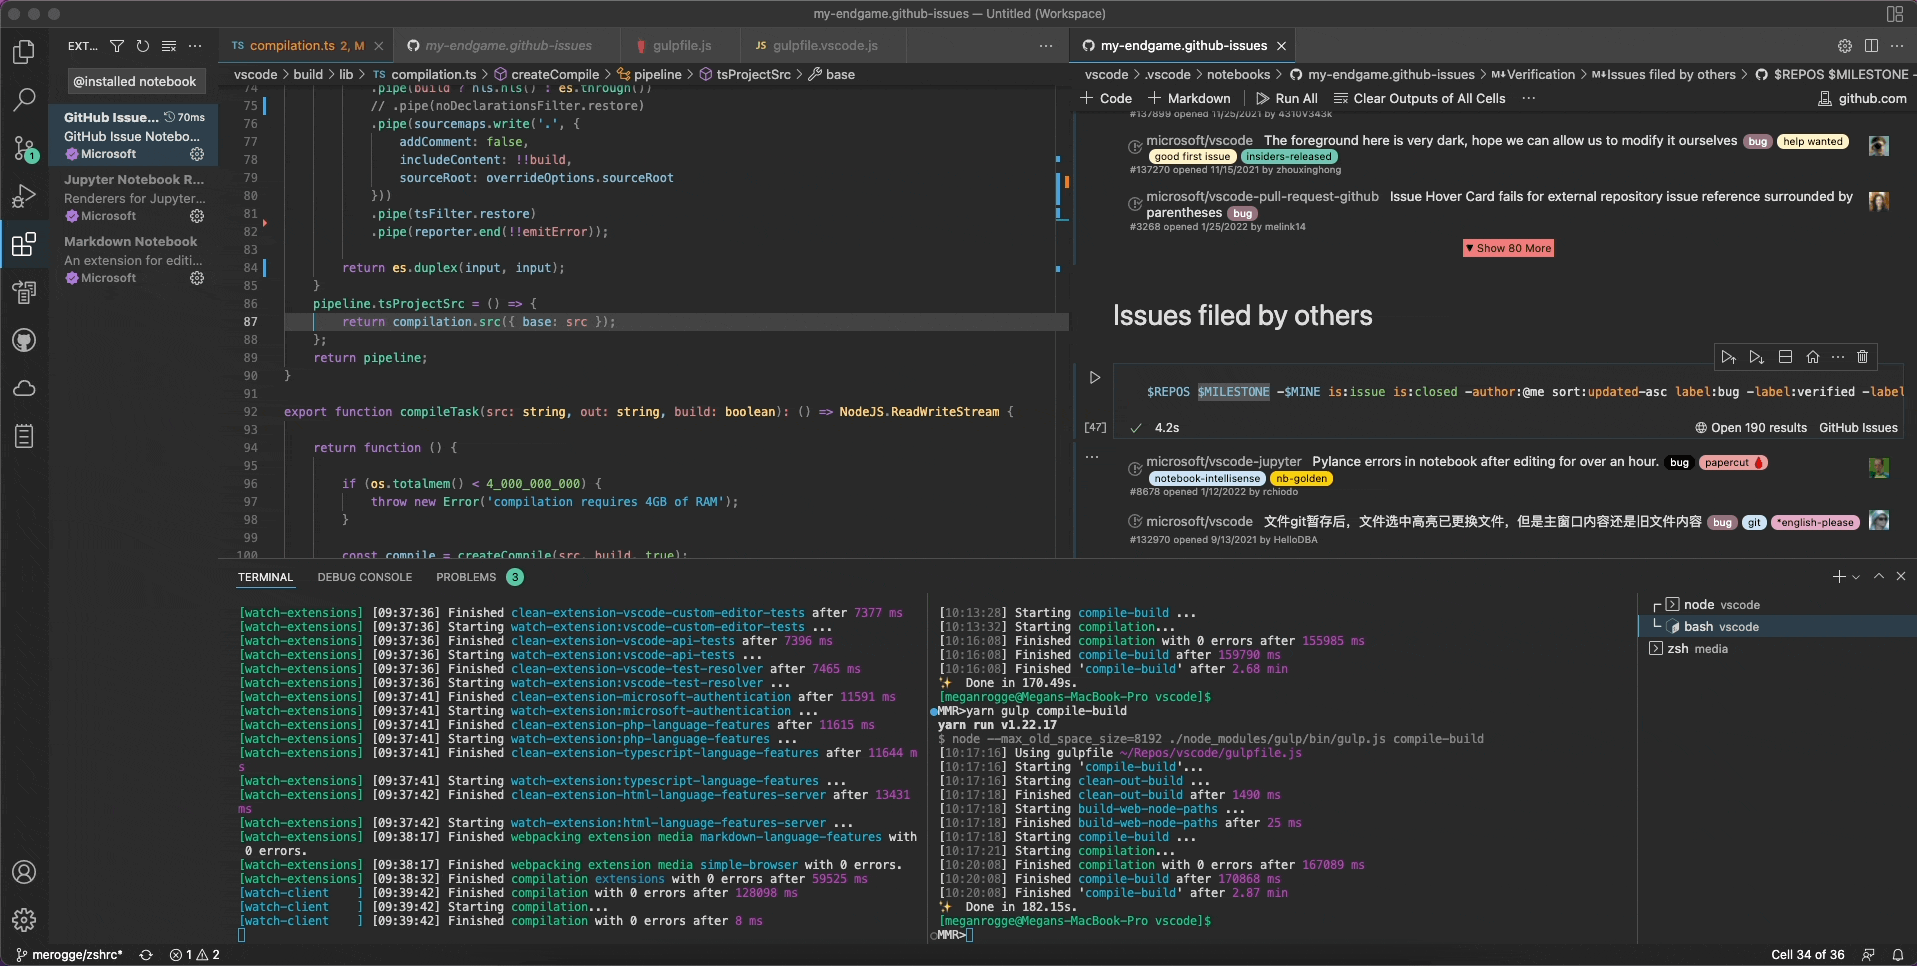
Task: Add a Markdown cell to notebook
Action: pyautogui.click(x=1189, y=98)
